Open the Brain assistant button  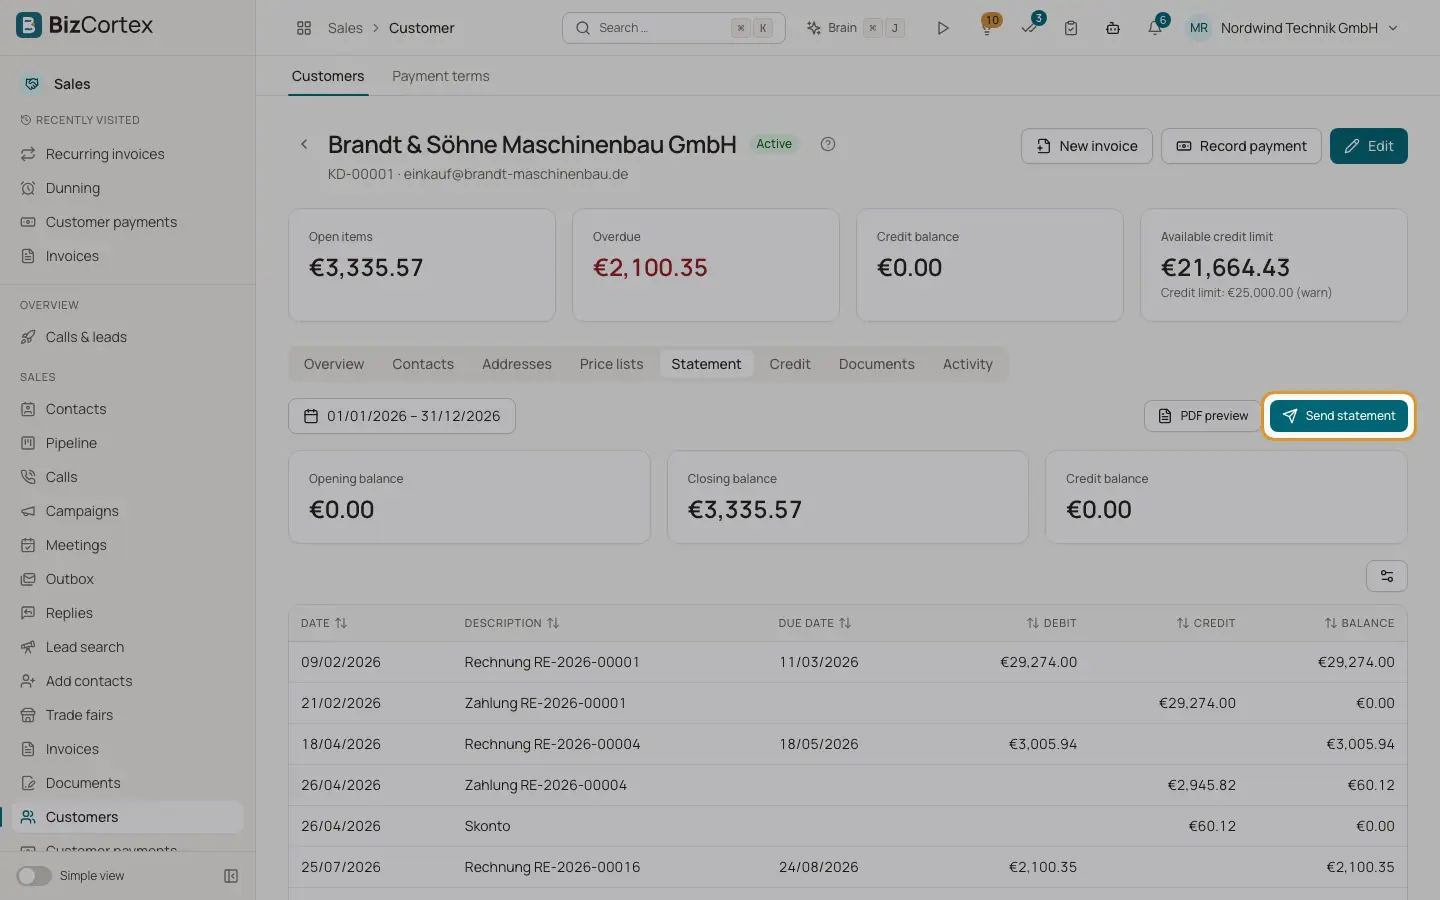(x=855, y=28)
